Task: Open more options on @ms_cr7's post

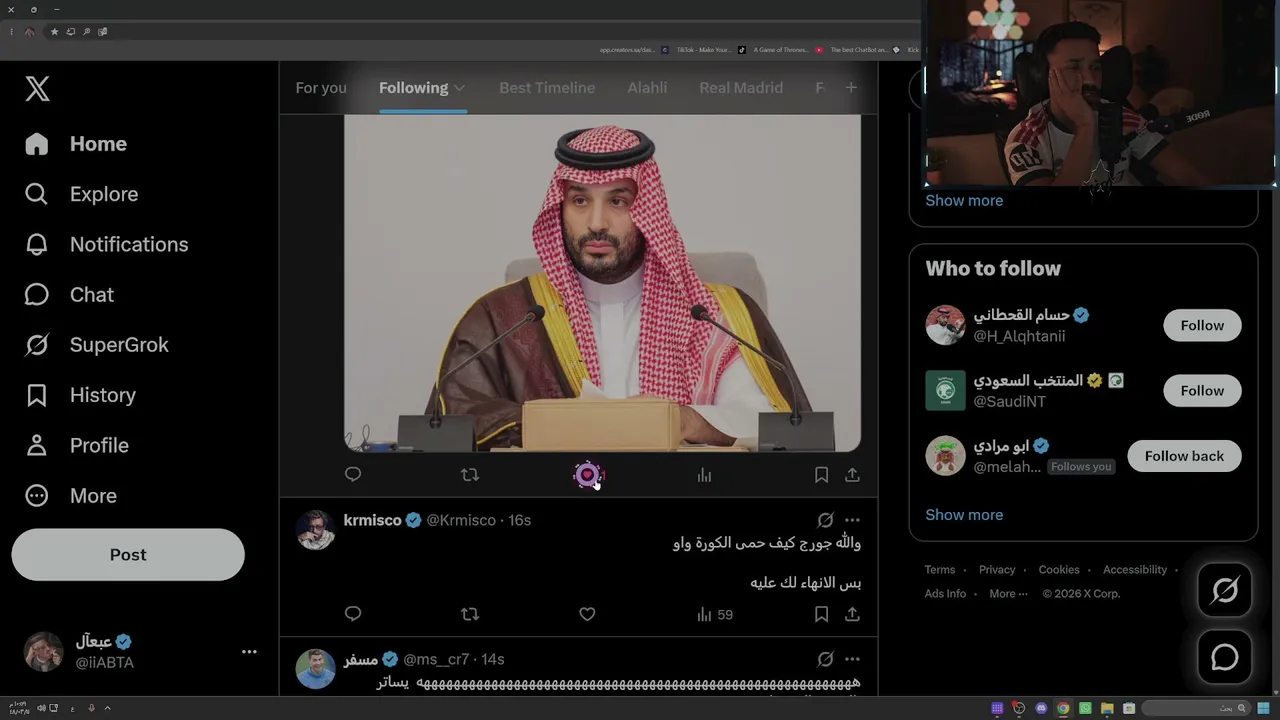Action: pyautogui.click(x=852, y=659)
